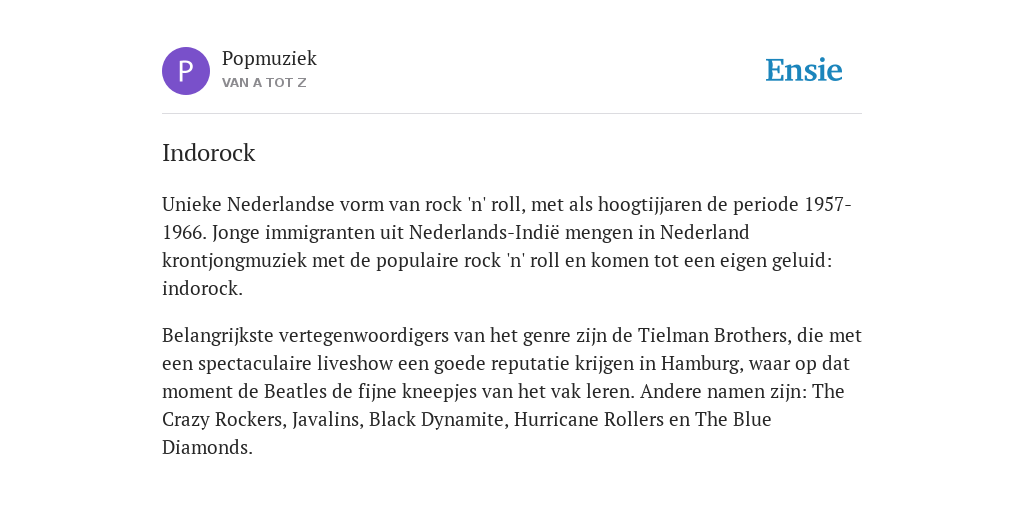
Task: Select the Popmuziek author name
Action: [269, 58]
